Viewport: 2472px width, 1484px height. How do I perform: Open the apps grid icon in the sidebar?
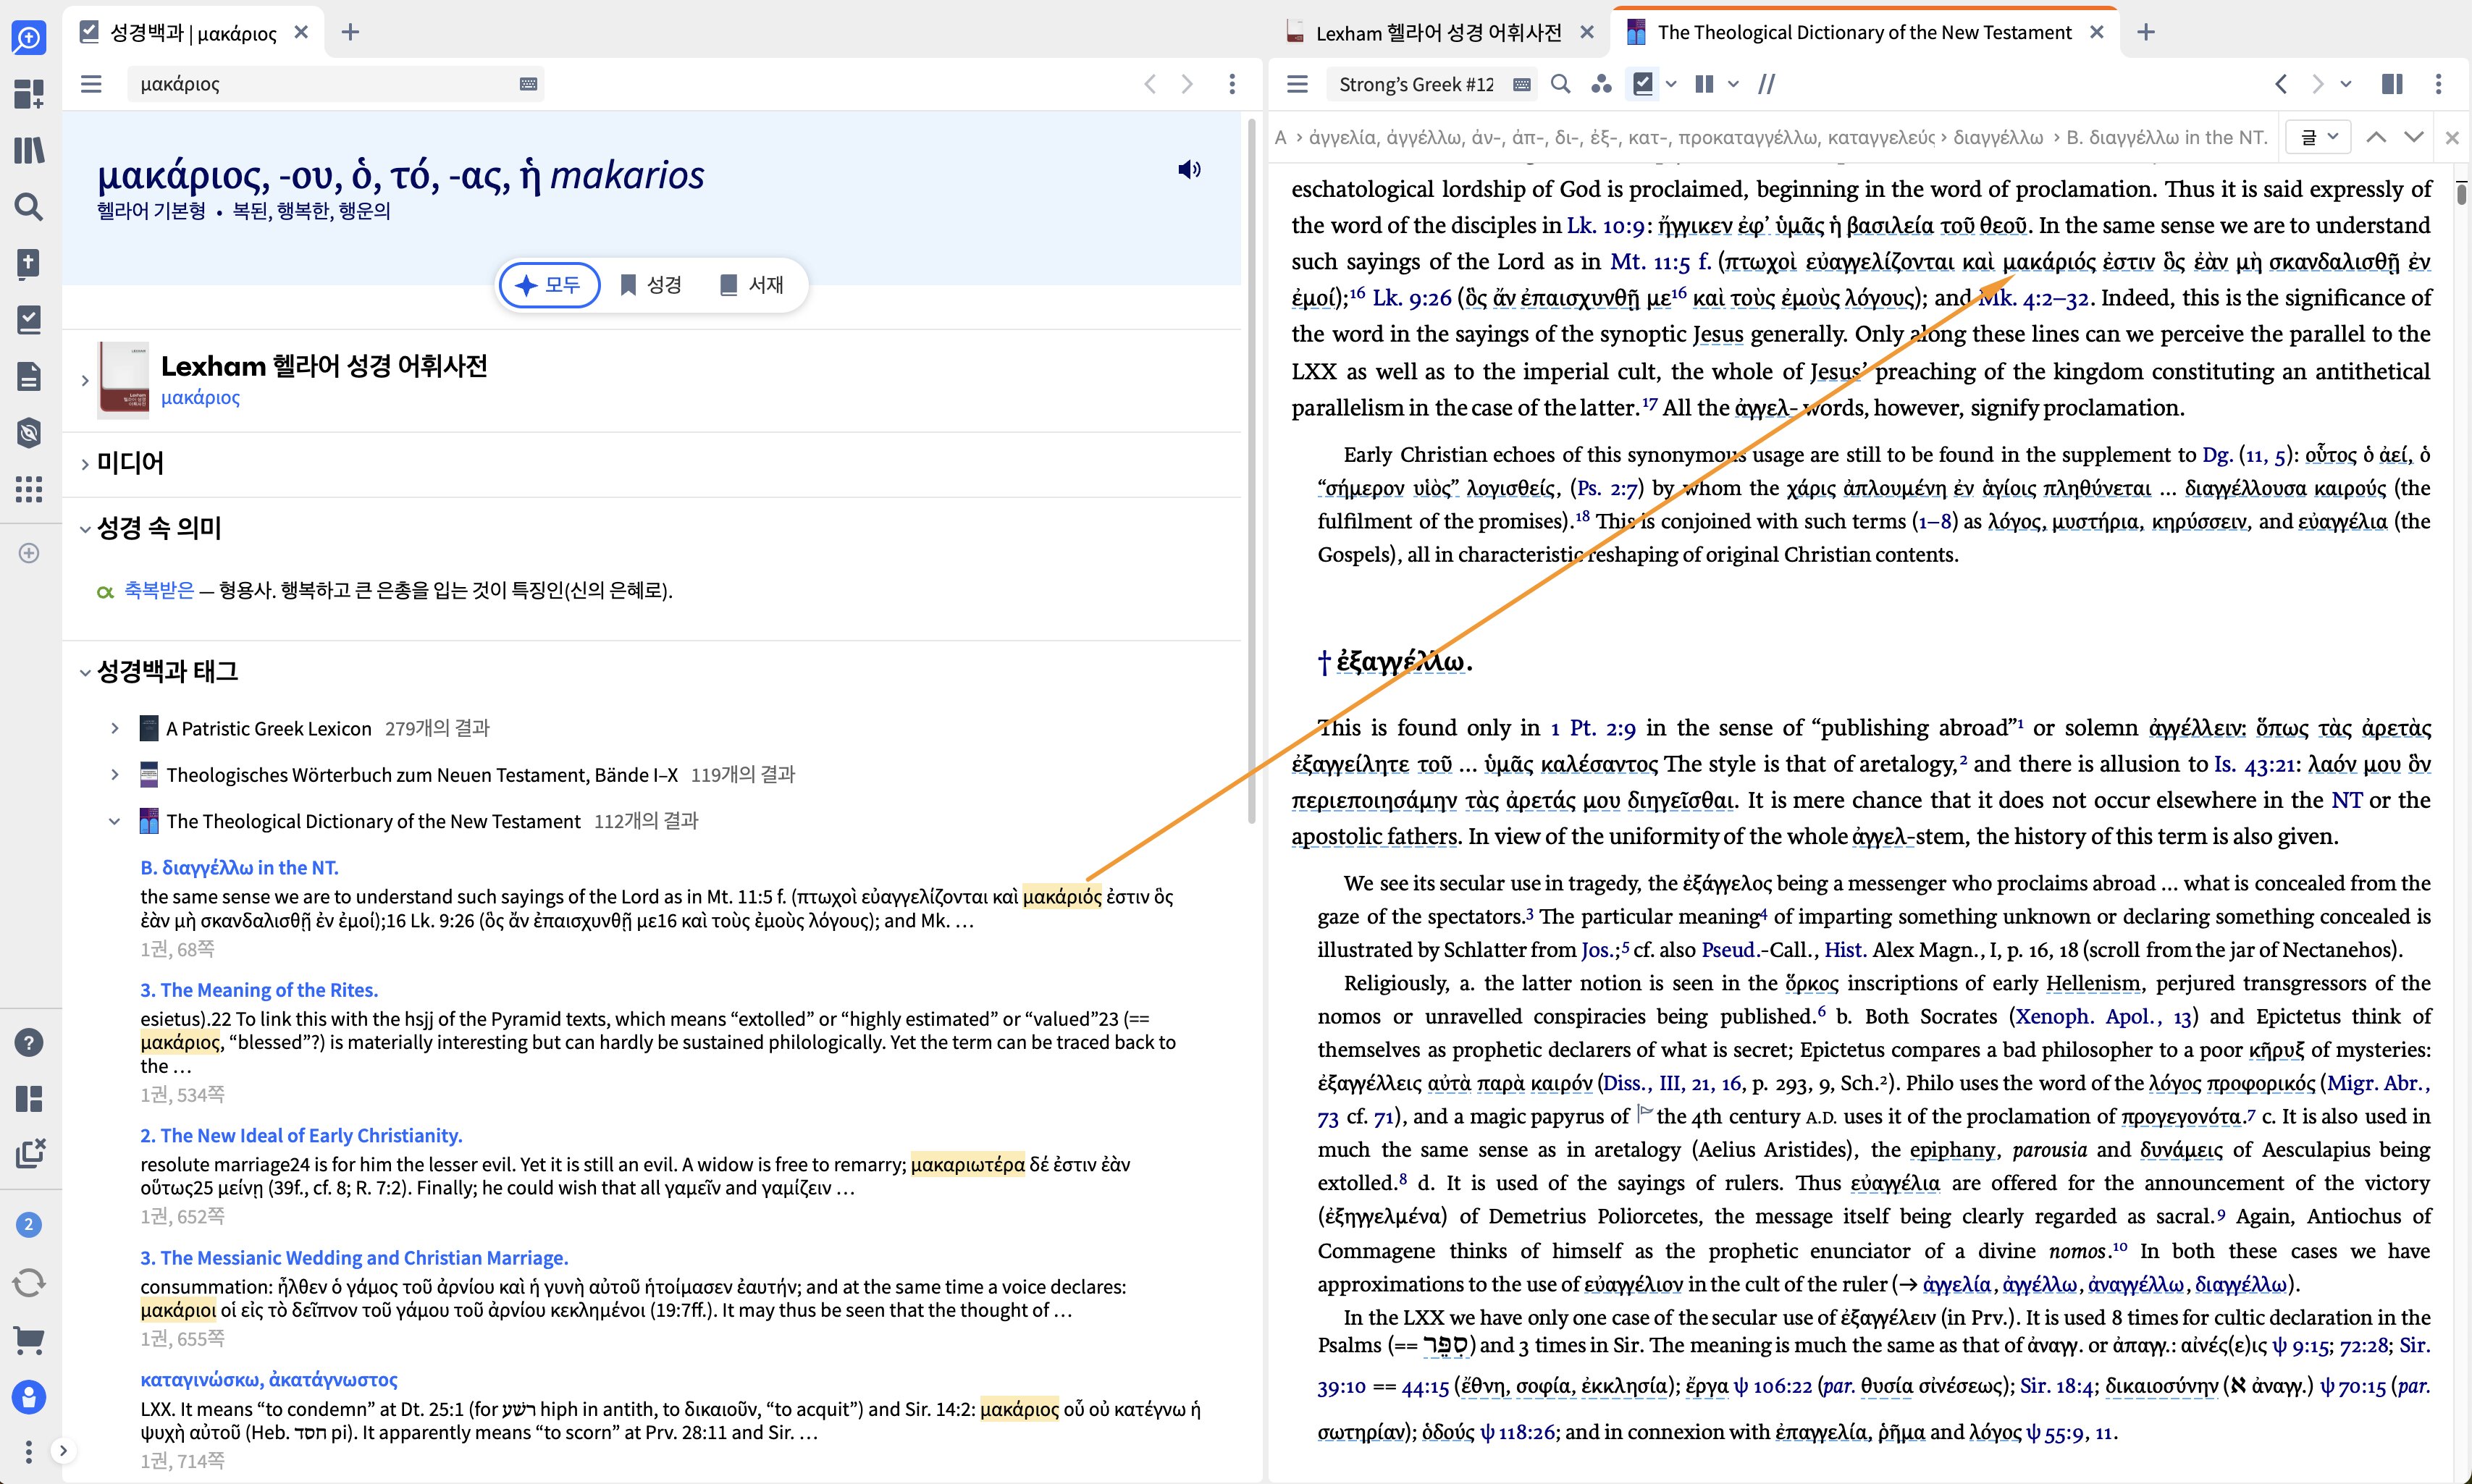click(29, 489)
